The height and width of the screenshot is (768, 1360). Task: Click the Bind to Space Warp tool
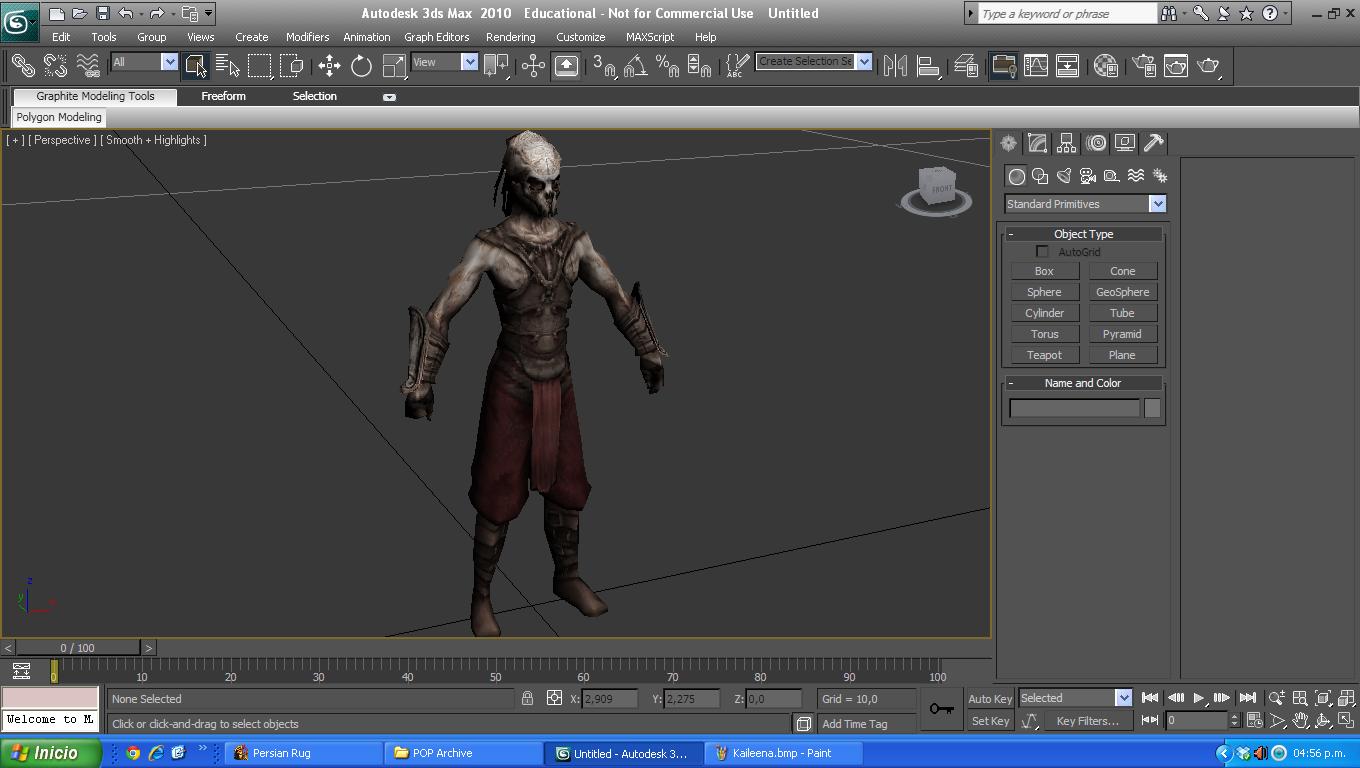pyautogui.click(x=88, y=66)
